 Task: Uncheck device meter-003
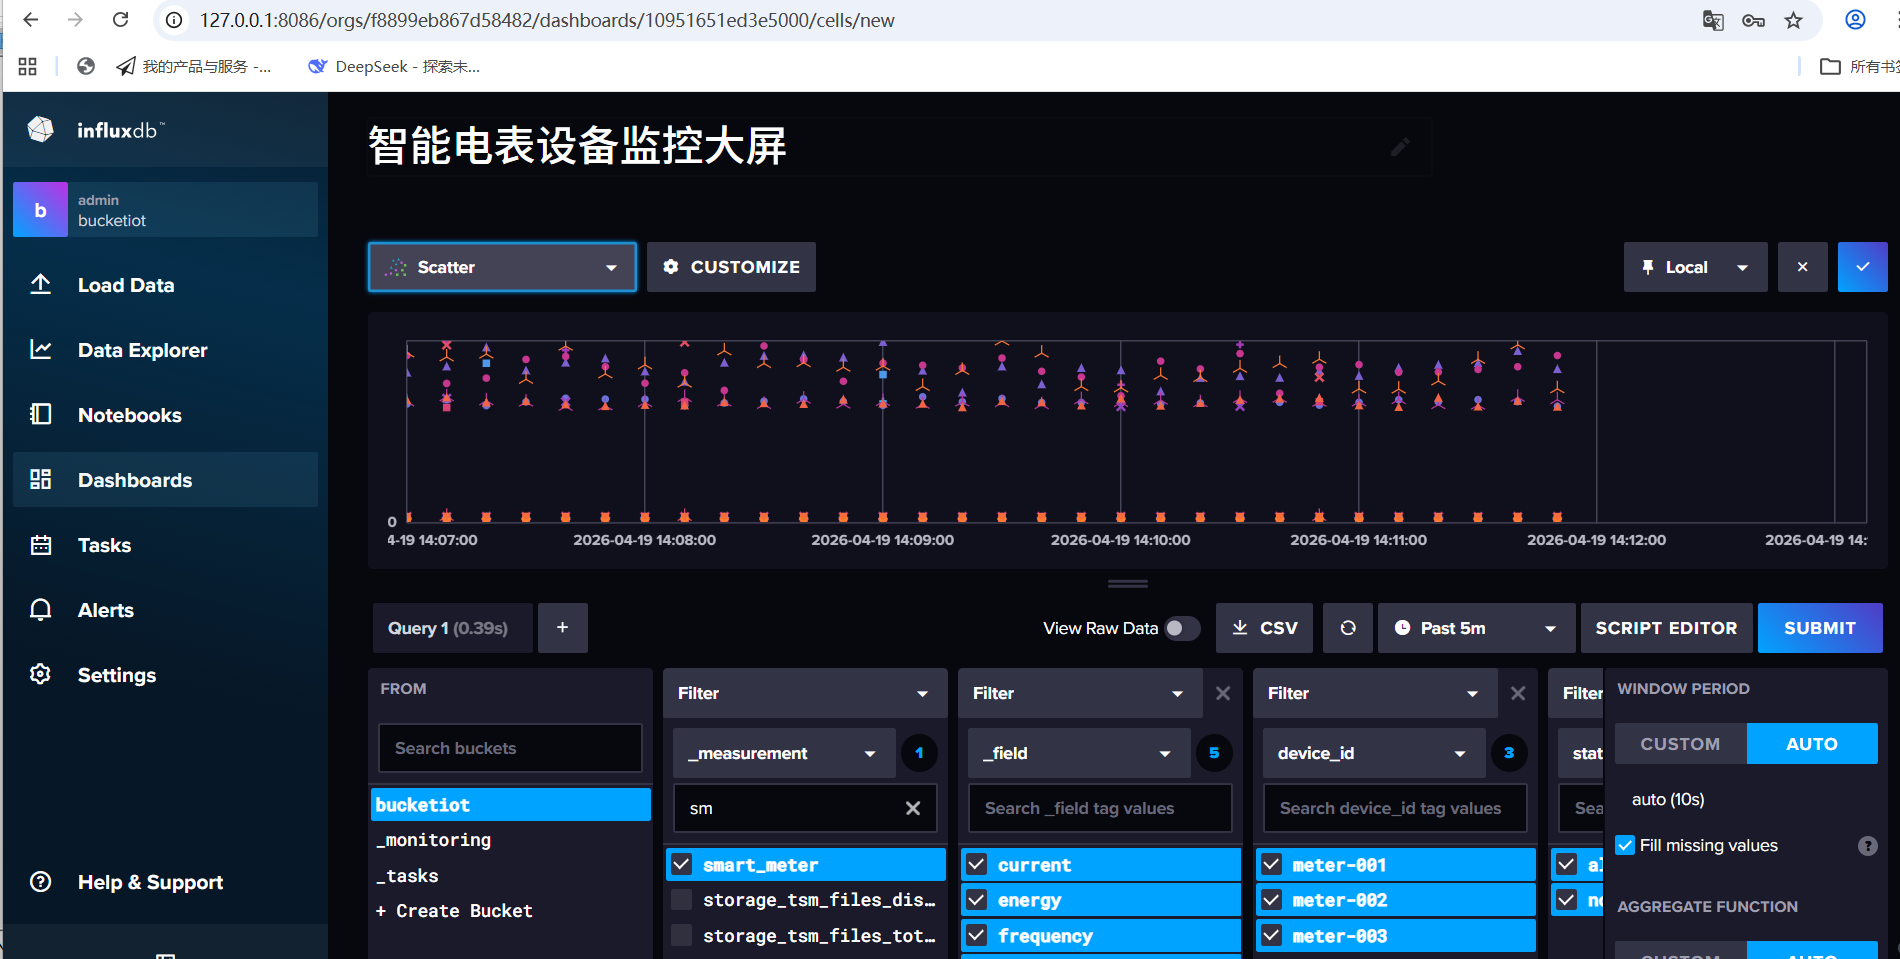1396,936
